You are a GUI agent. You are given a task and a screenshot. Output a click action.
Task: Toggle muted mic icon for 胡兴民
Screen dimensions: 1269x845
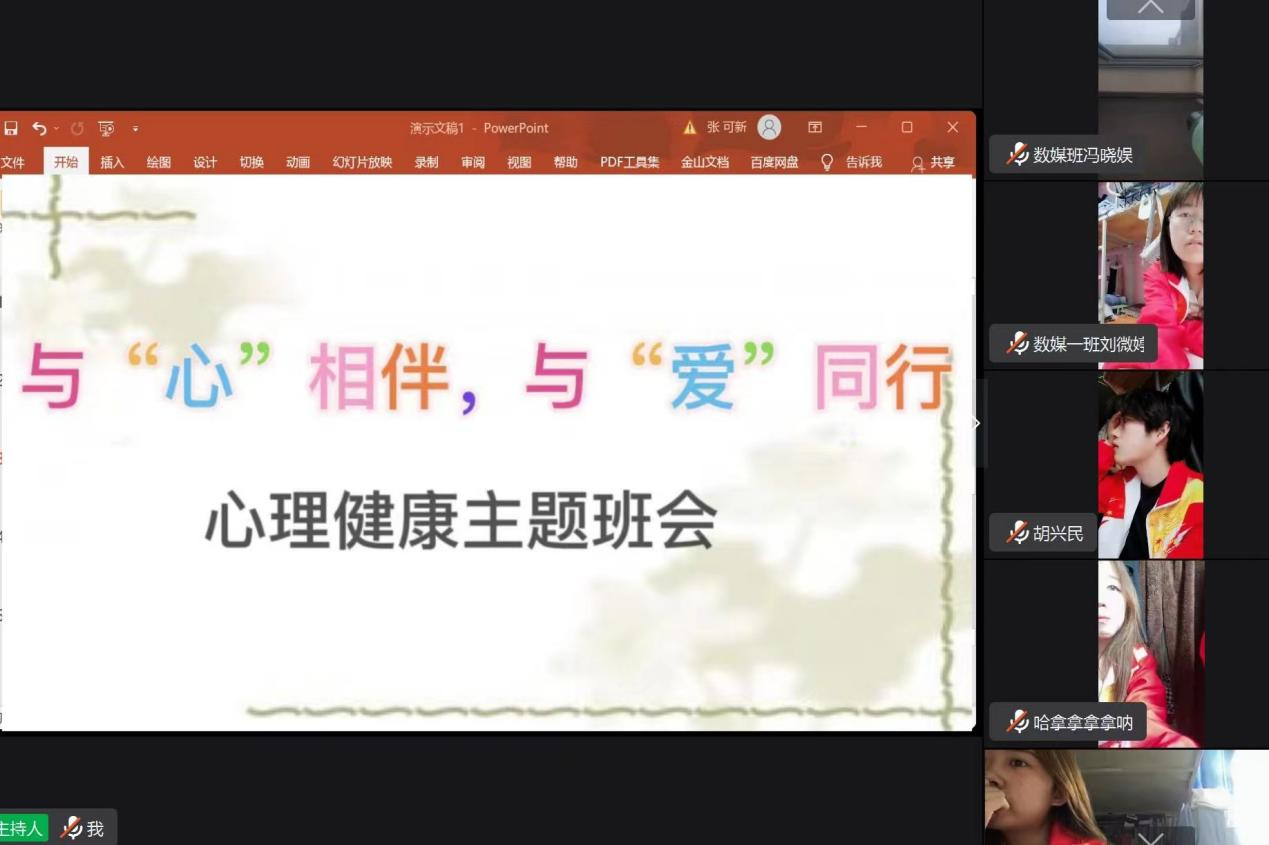[1018, 533]
